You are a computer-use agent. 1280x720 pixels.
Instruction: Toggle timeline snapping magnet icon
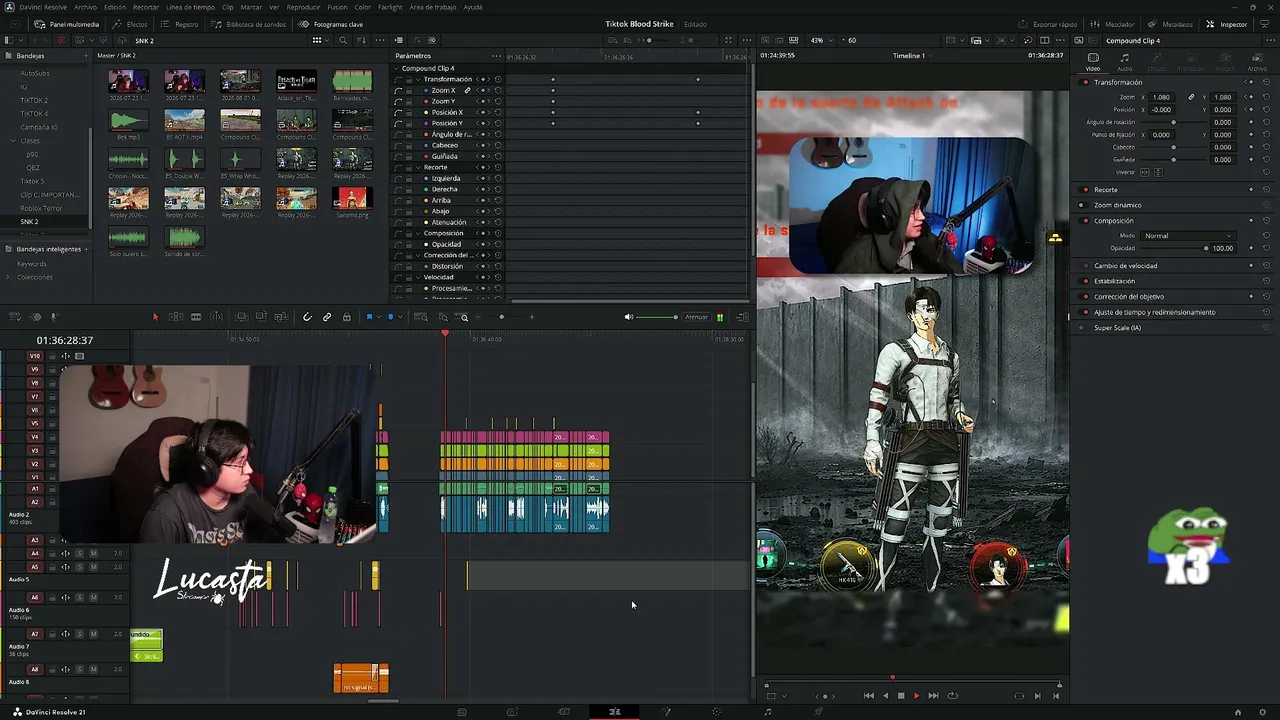tap(307, 317)
